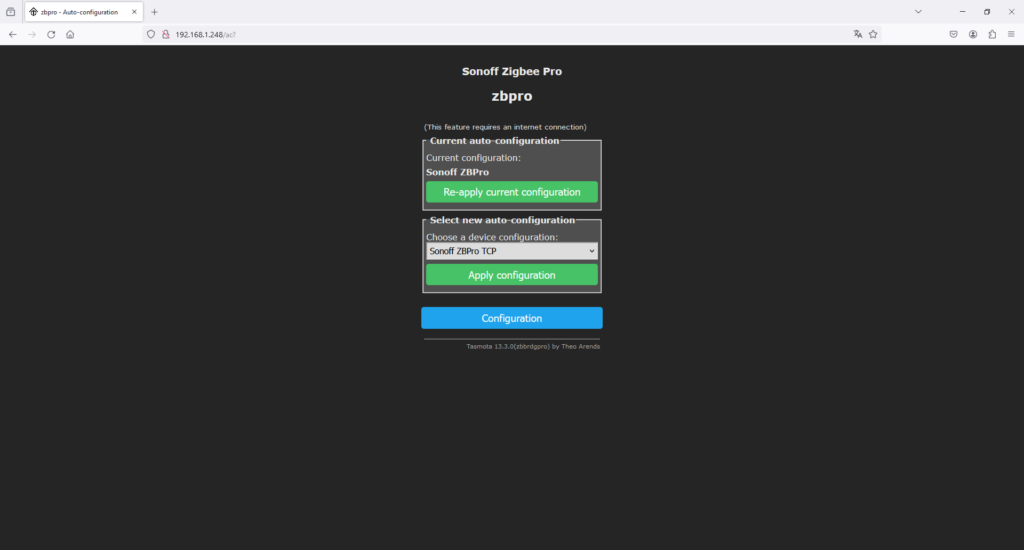Open the tracking protection shield icon

151,34
